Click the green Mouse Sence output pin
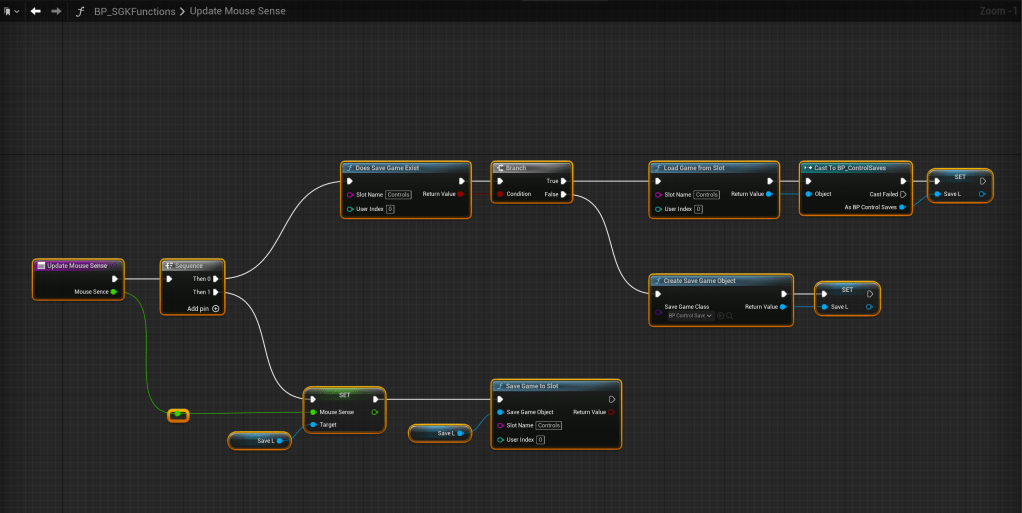The height and width of the screenshot is (513, 1022). click(x=114, y=292)
